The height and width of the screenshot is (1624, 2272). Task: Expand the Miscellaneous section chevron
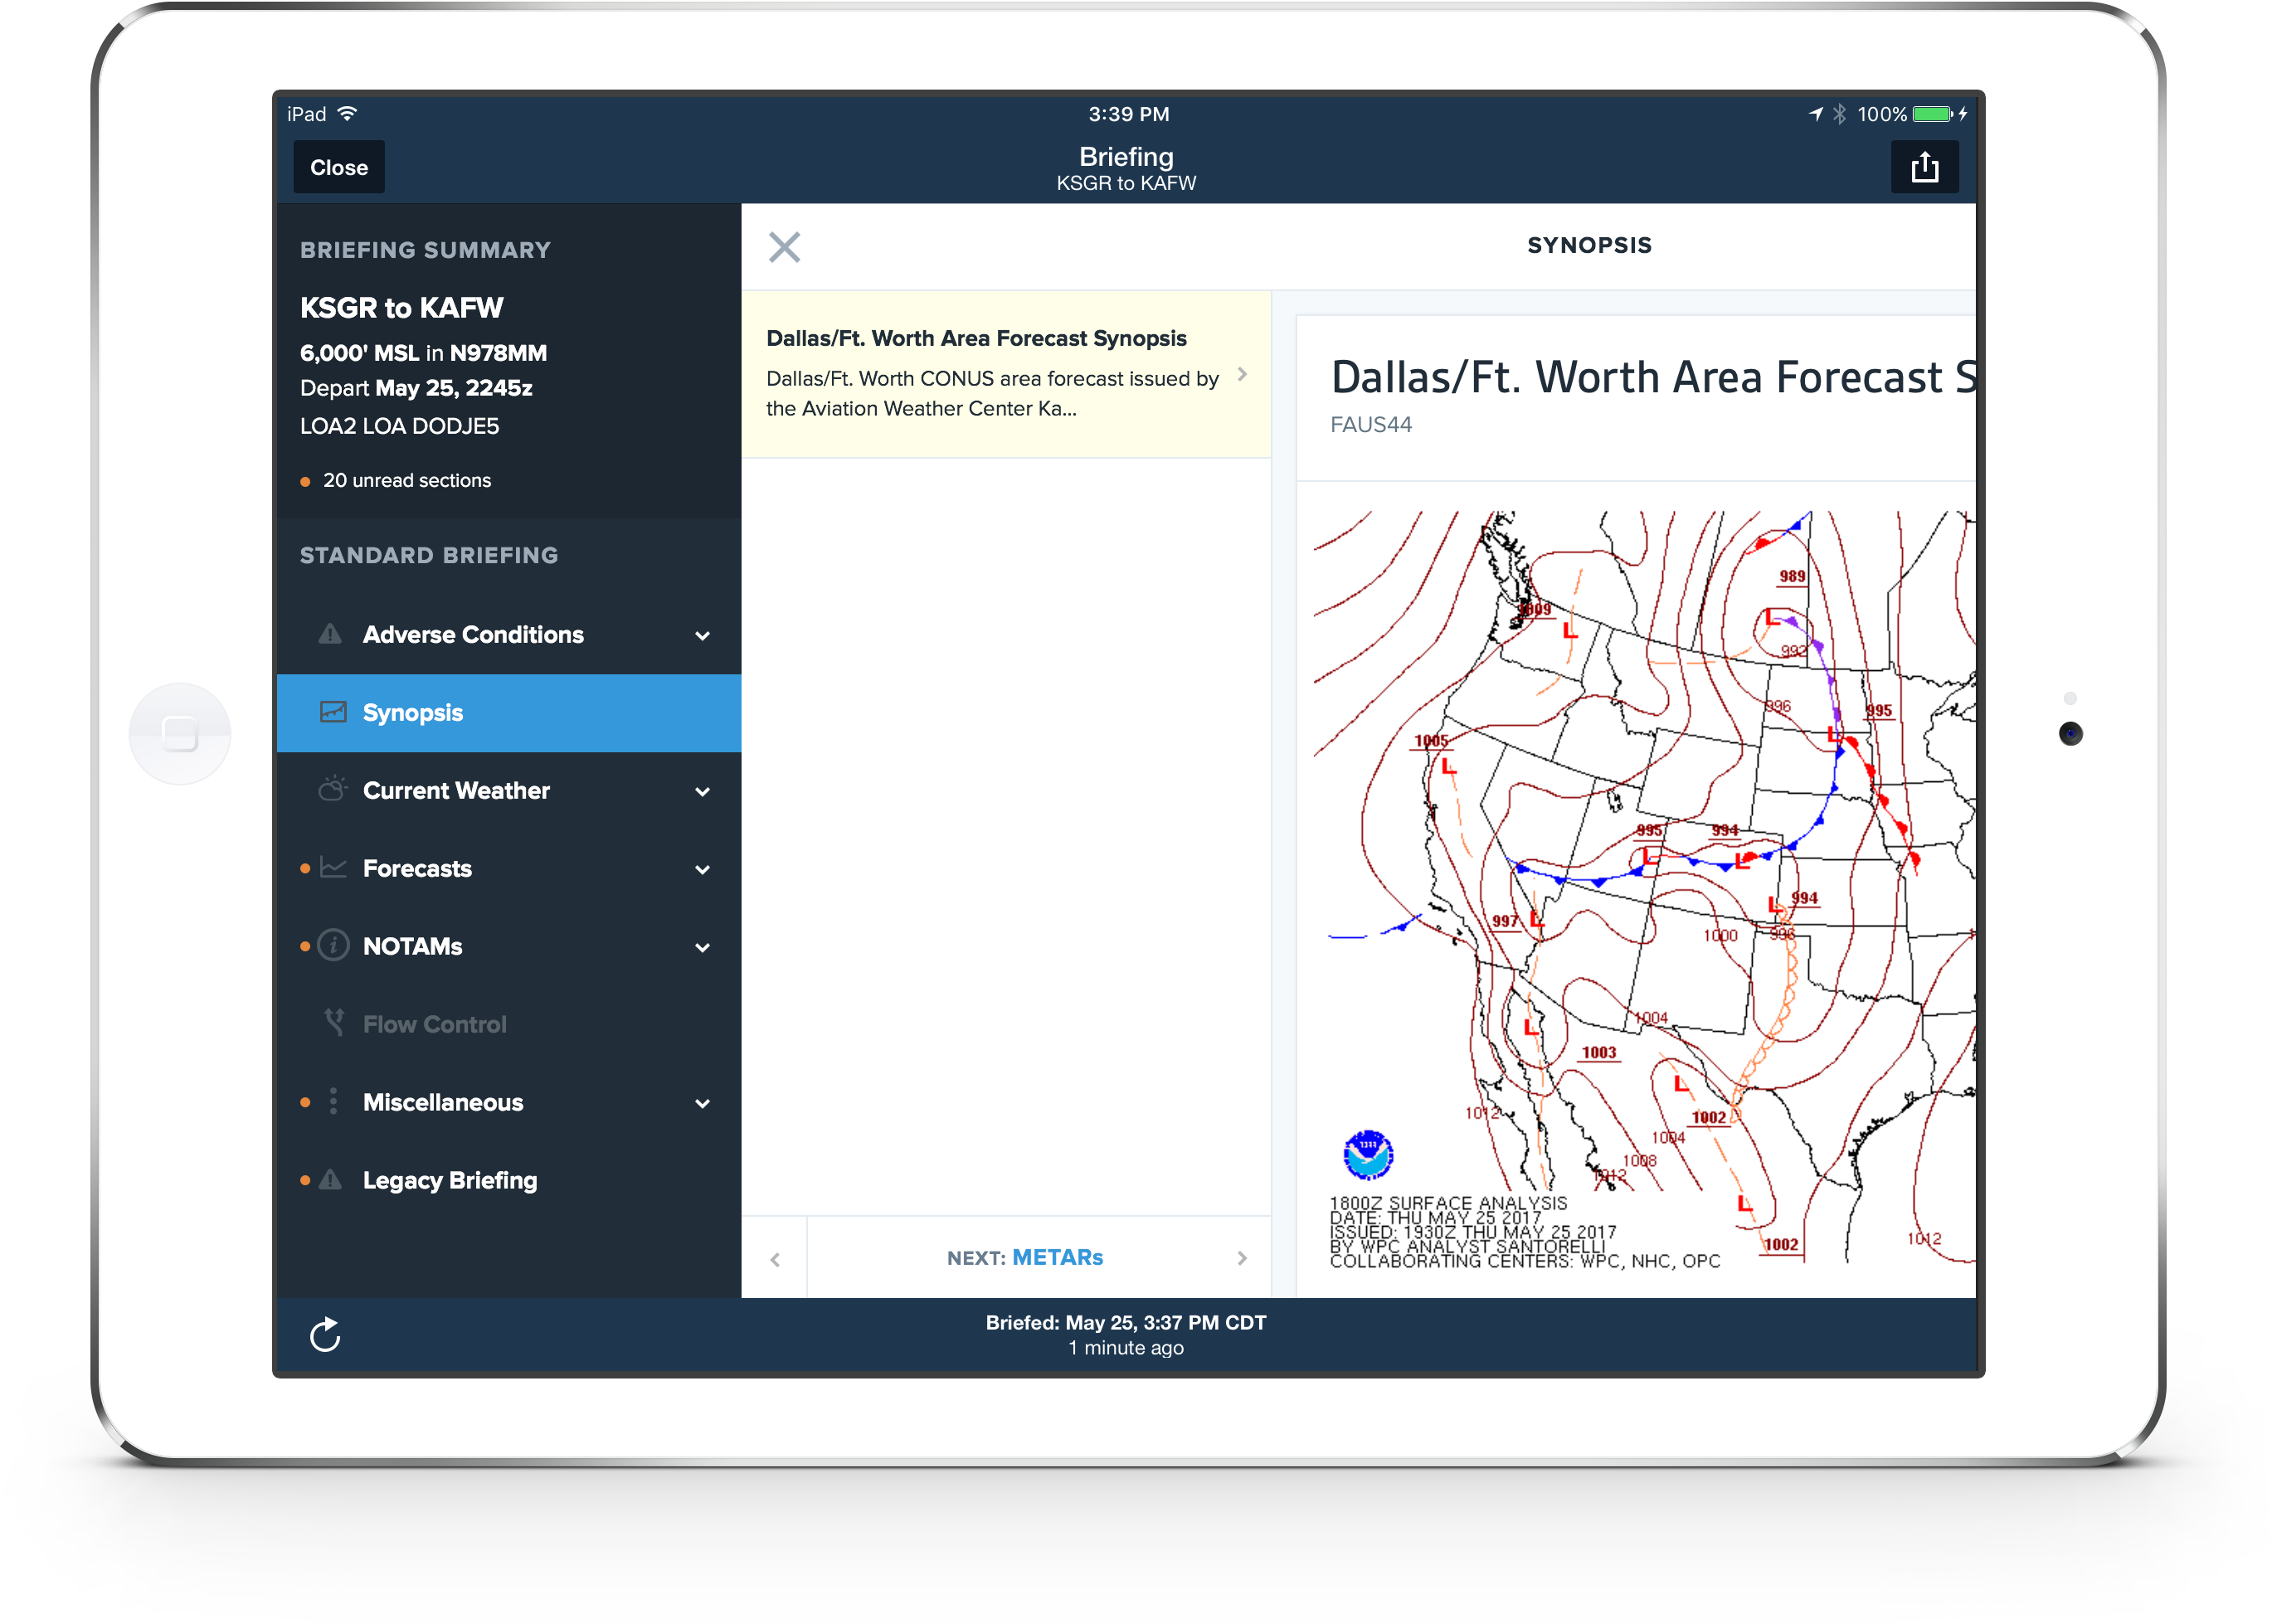click(703, 1103)
